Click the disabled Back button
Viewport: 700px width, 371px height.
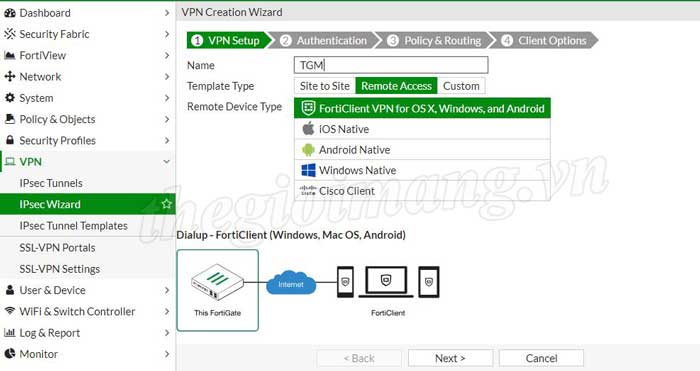click(359, 358)
